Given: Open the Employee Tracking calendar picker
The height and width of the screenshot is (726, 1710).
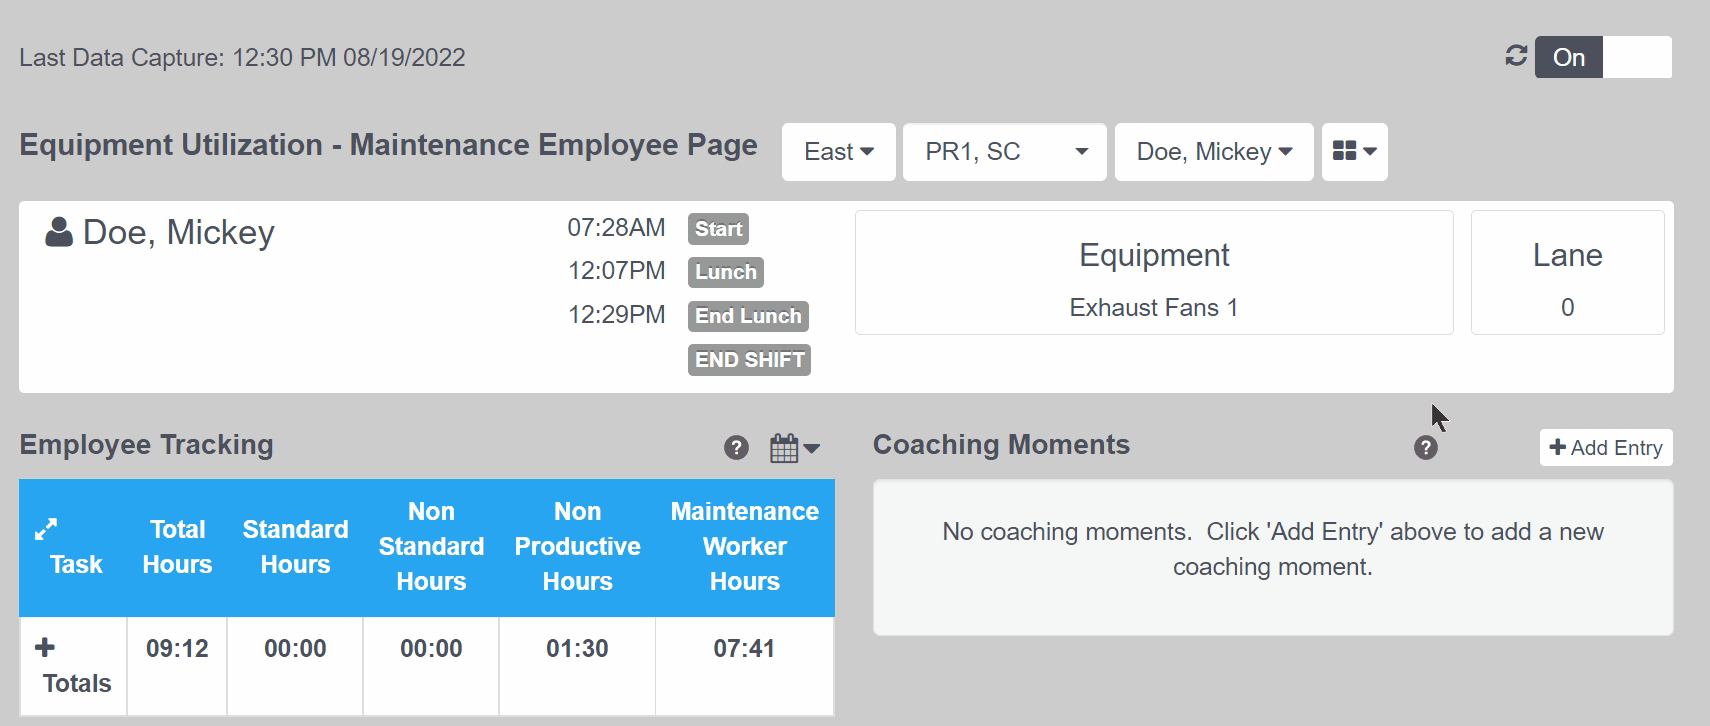Looking at the screenshot, I should 794,448.
